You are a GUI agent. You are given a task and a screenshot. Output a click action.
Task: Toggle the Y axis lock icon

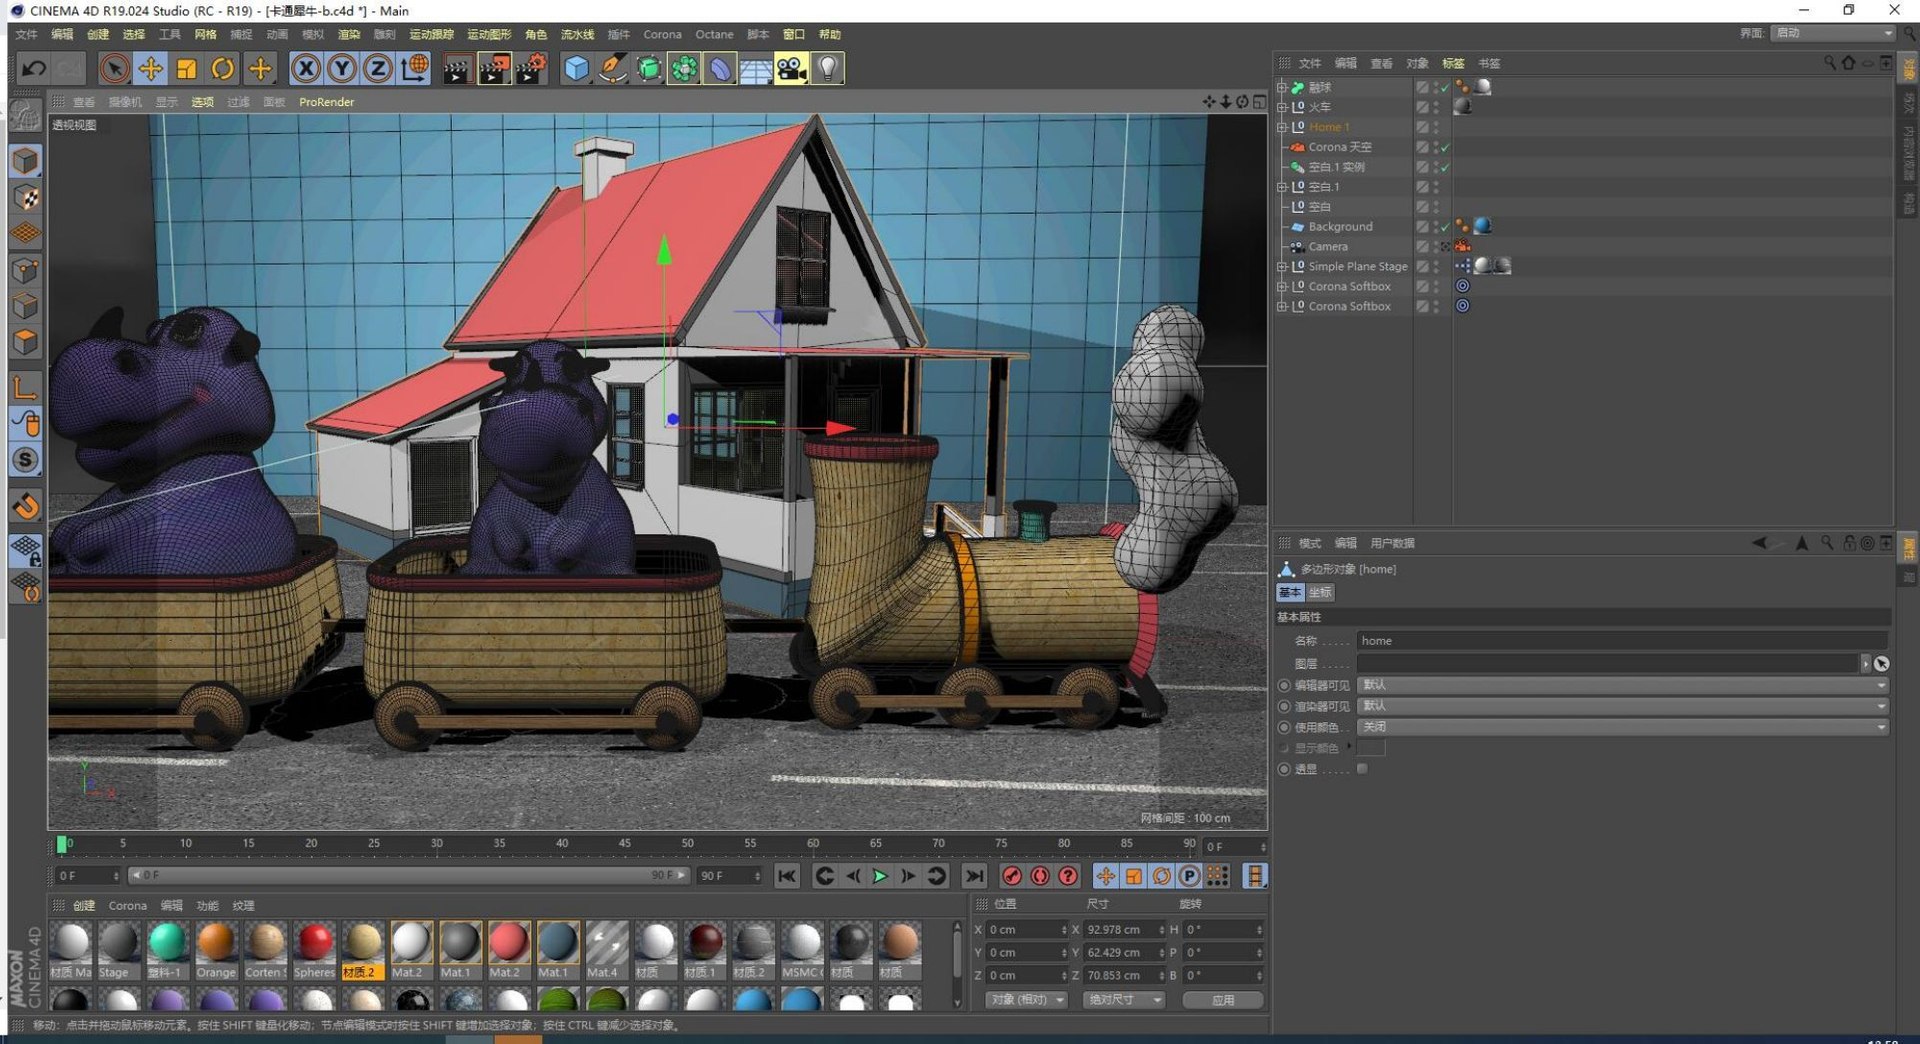click(x=342, y=68)
